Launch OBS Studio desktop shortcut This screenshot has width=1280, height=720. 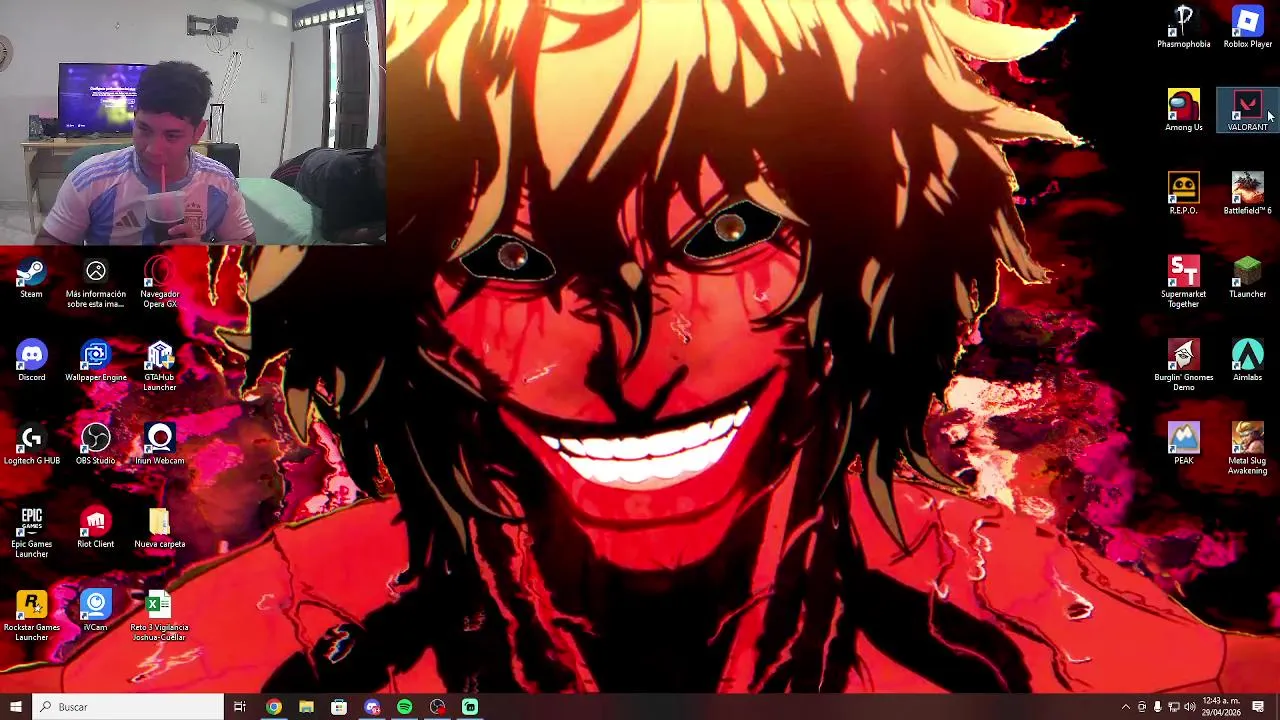96,444
